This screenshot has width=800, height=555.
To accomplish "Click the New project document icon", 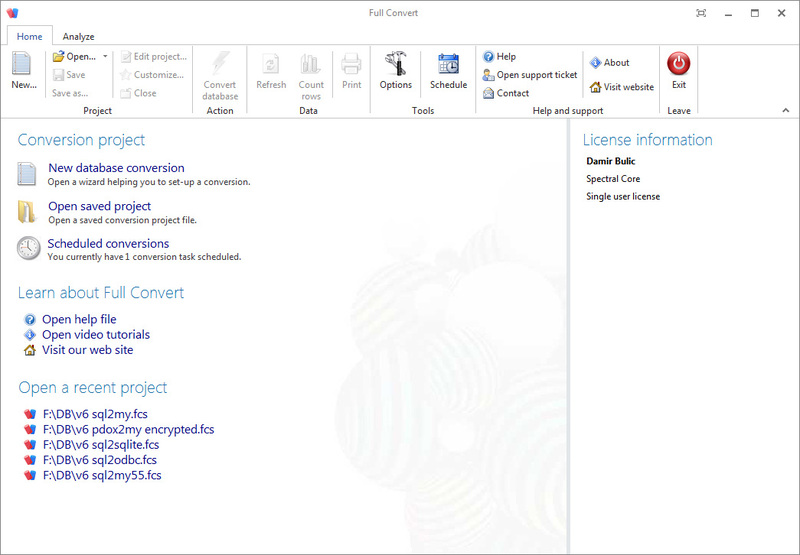I will (22, 63).
